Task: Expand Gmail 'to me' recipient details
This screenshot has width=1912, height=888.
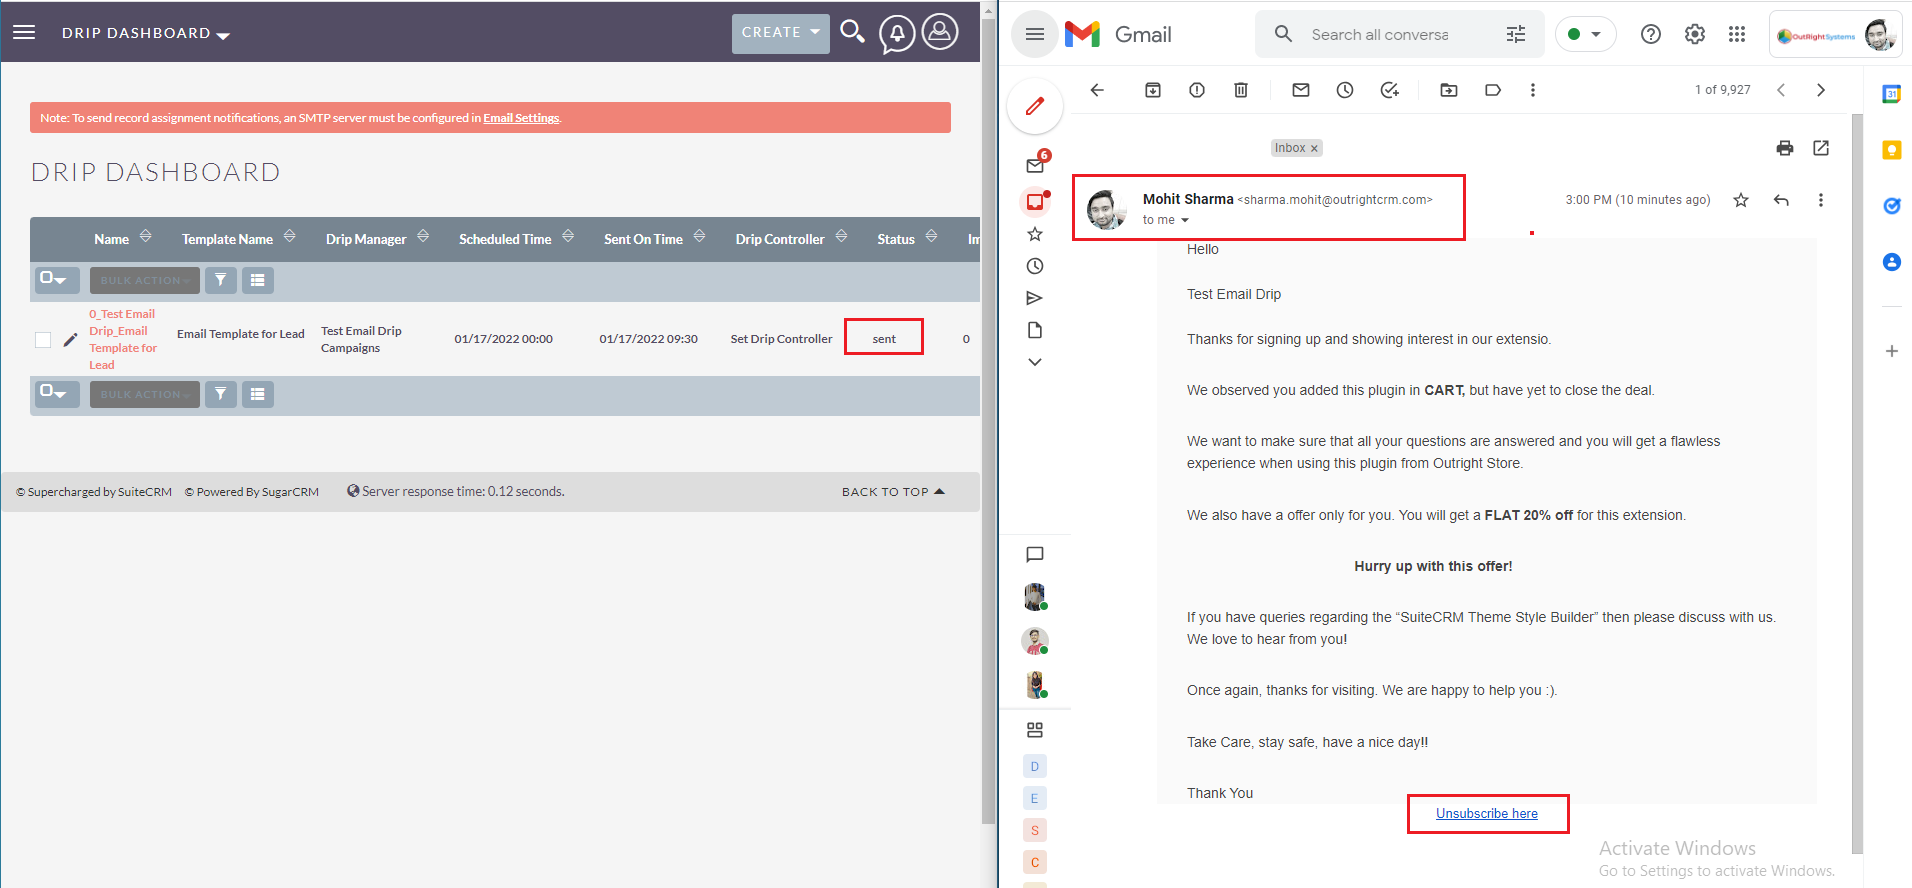Action: pos(1185,220)
